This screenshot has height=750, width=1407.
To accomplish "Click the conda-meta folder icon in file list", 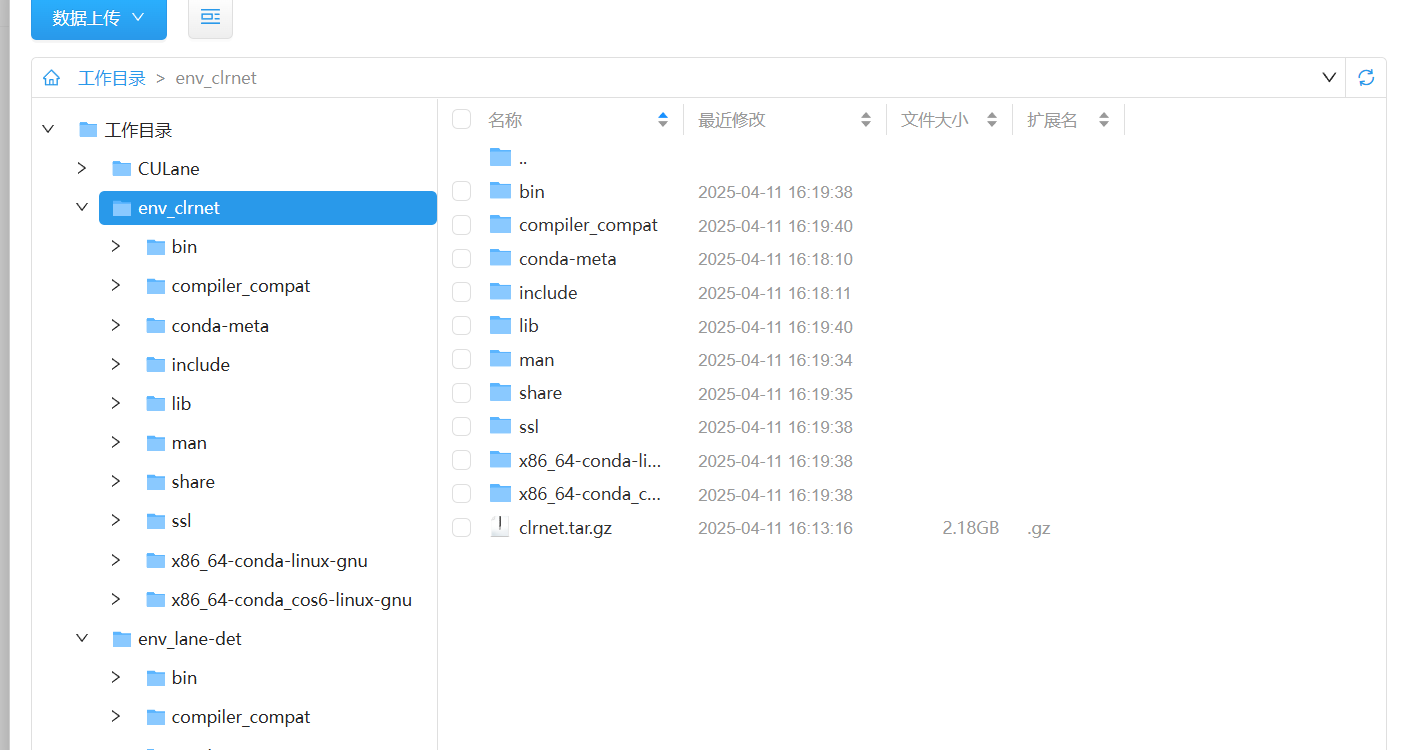I will click(500, 258).
